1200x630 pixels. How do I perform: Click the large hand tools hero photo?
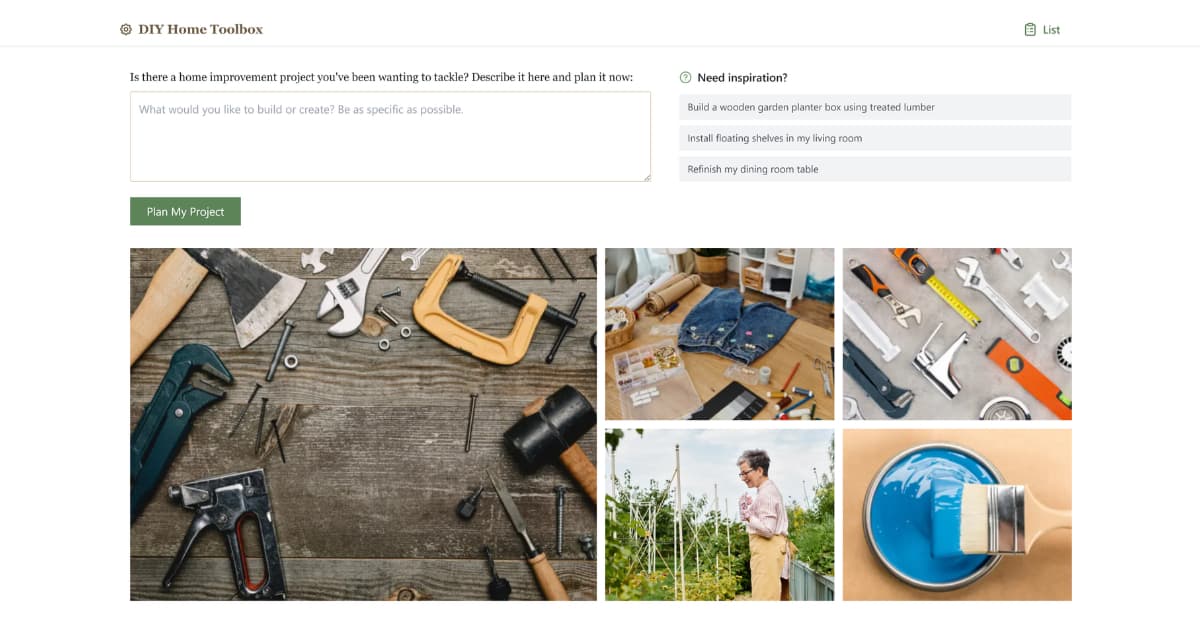[x=362, y=424]
